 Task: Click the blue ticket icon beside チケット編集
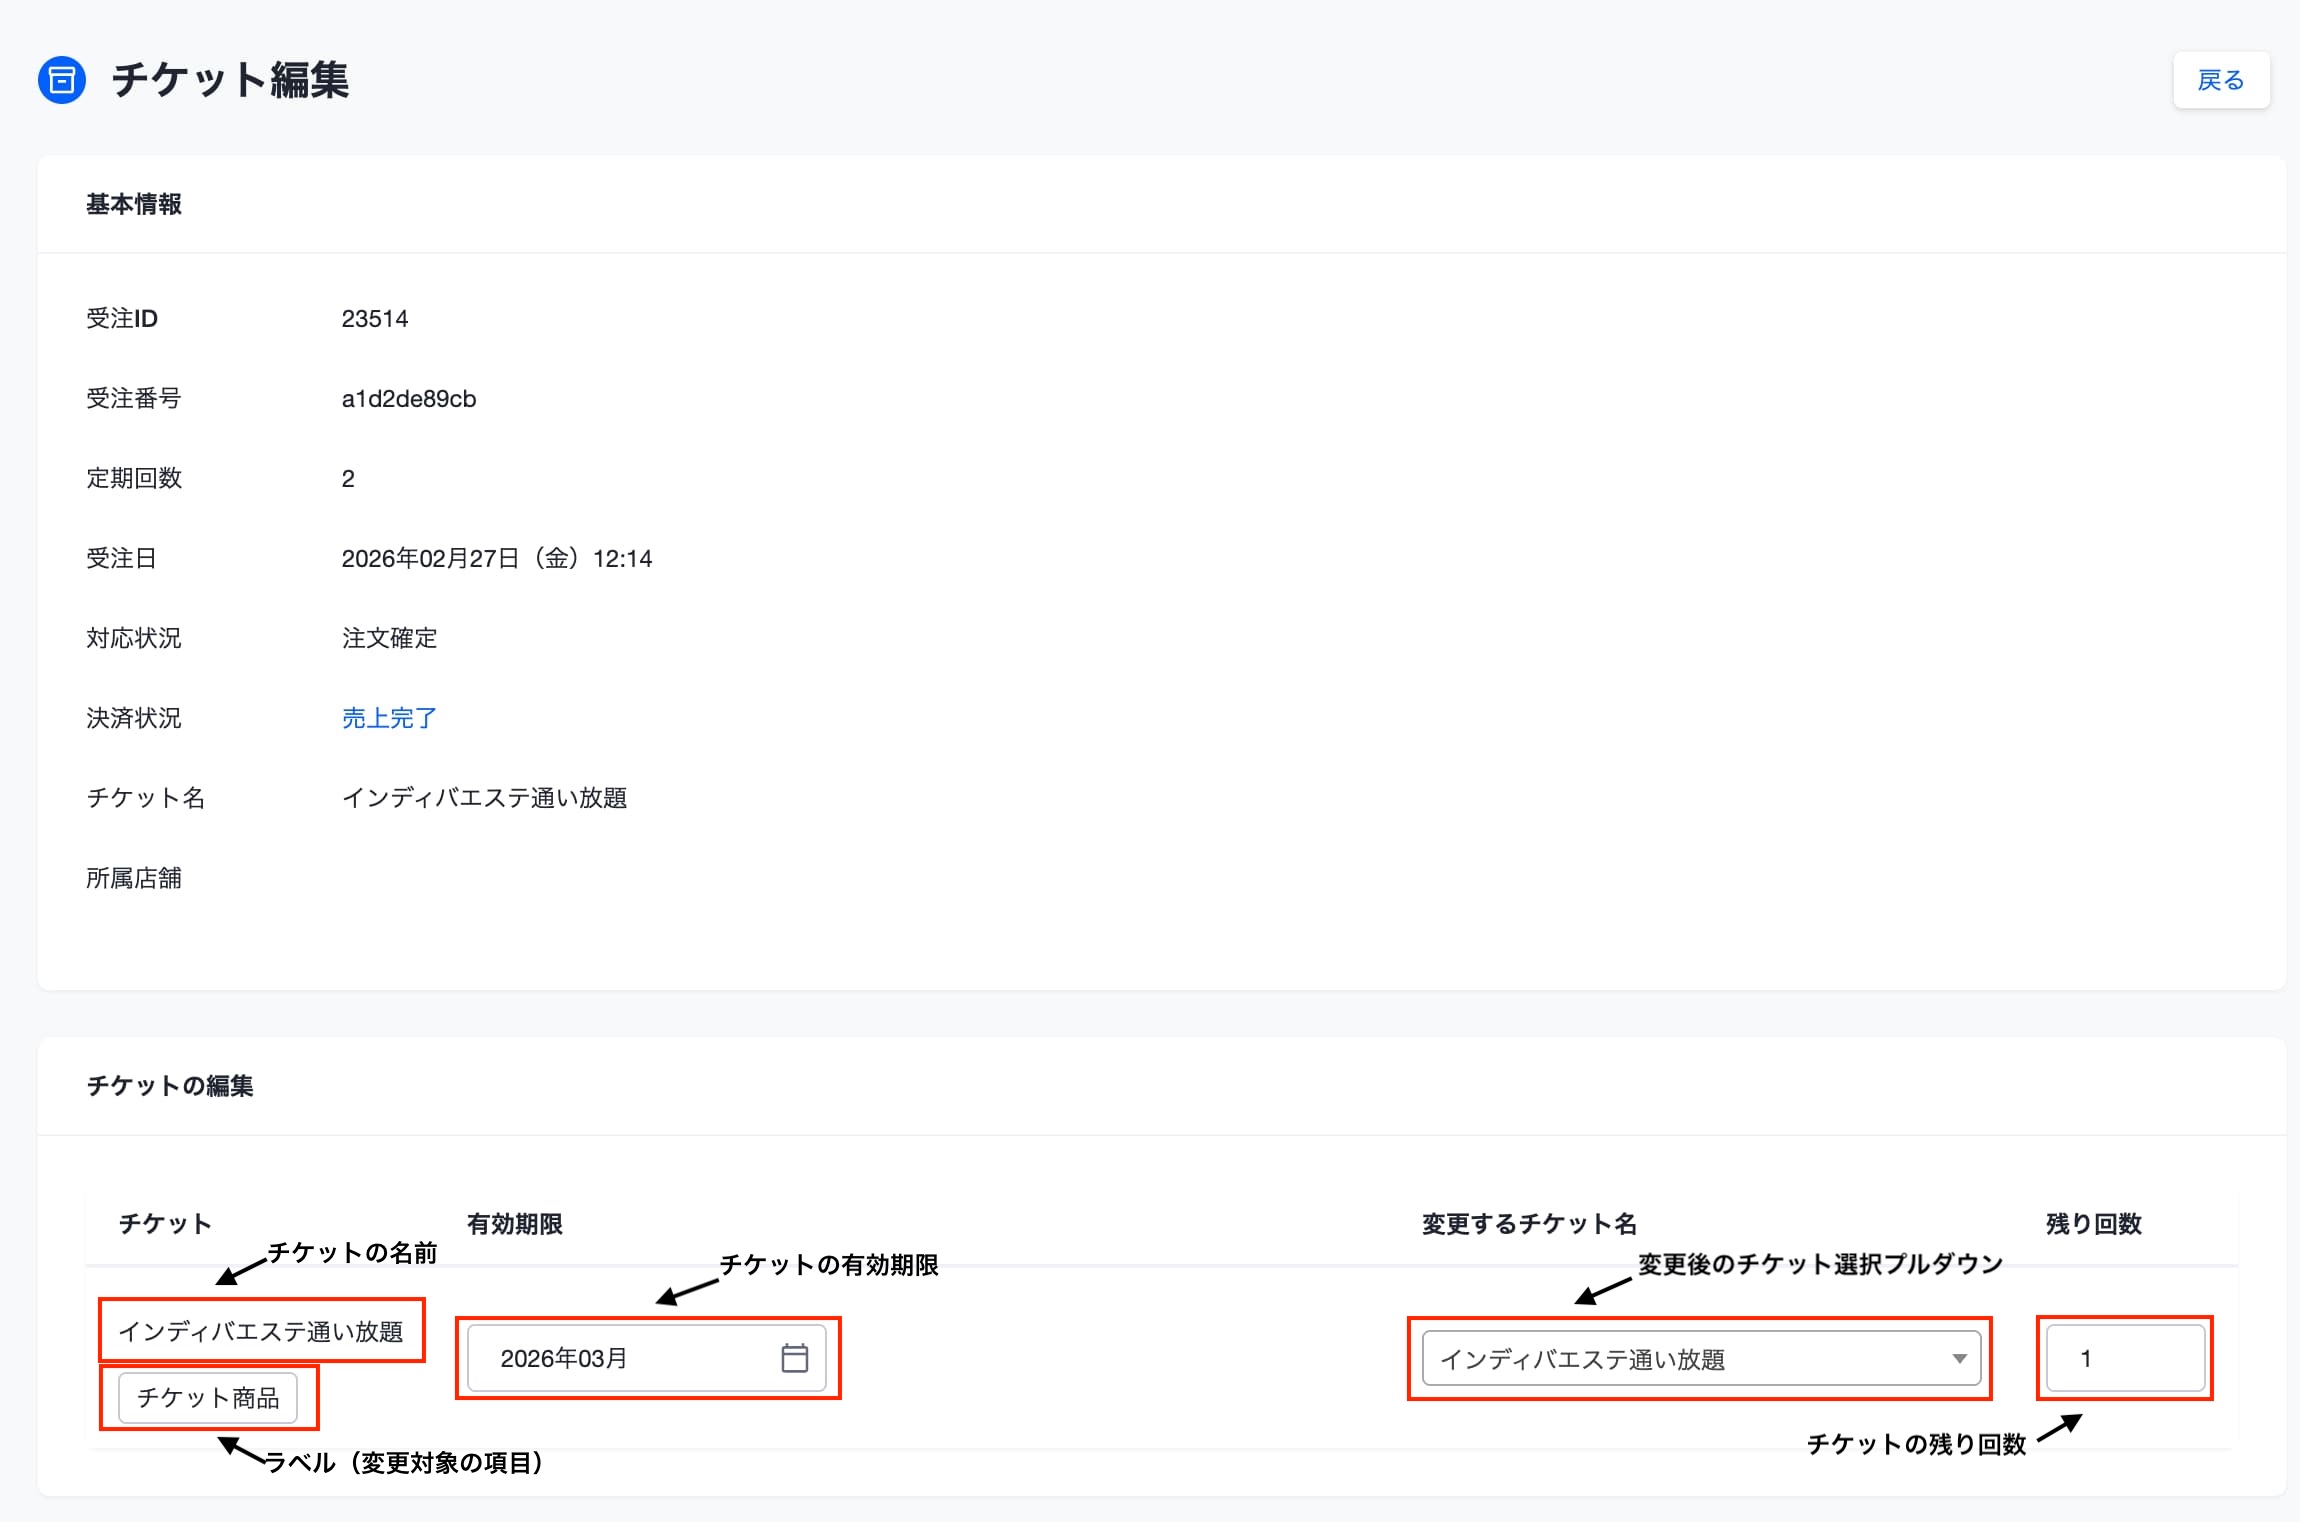tap(62, 80)
